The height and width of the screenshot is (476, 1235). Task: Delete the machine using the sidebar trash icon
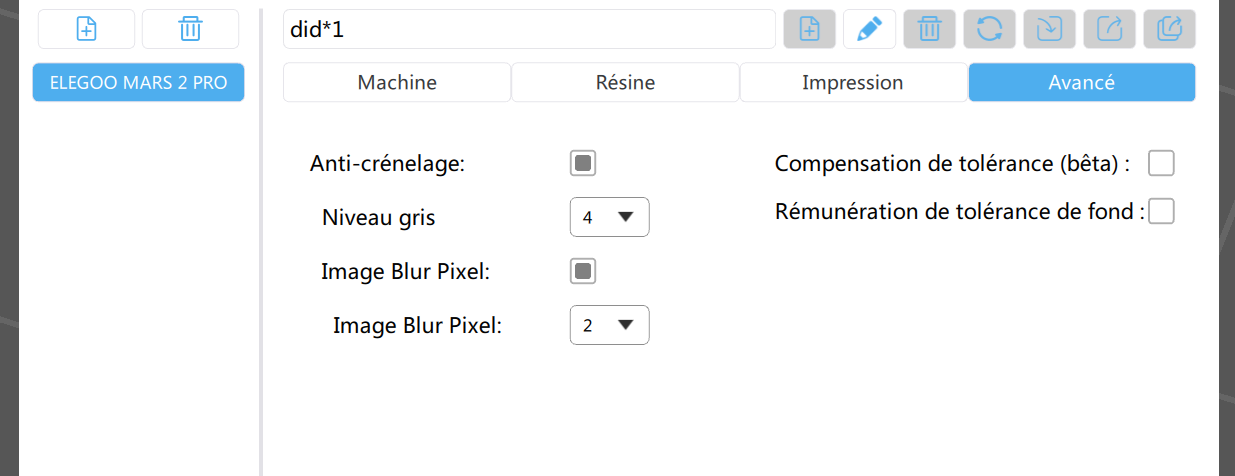(x=190, y=29)
